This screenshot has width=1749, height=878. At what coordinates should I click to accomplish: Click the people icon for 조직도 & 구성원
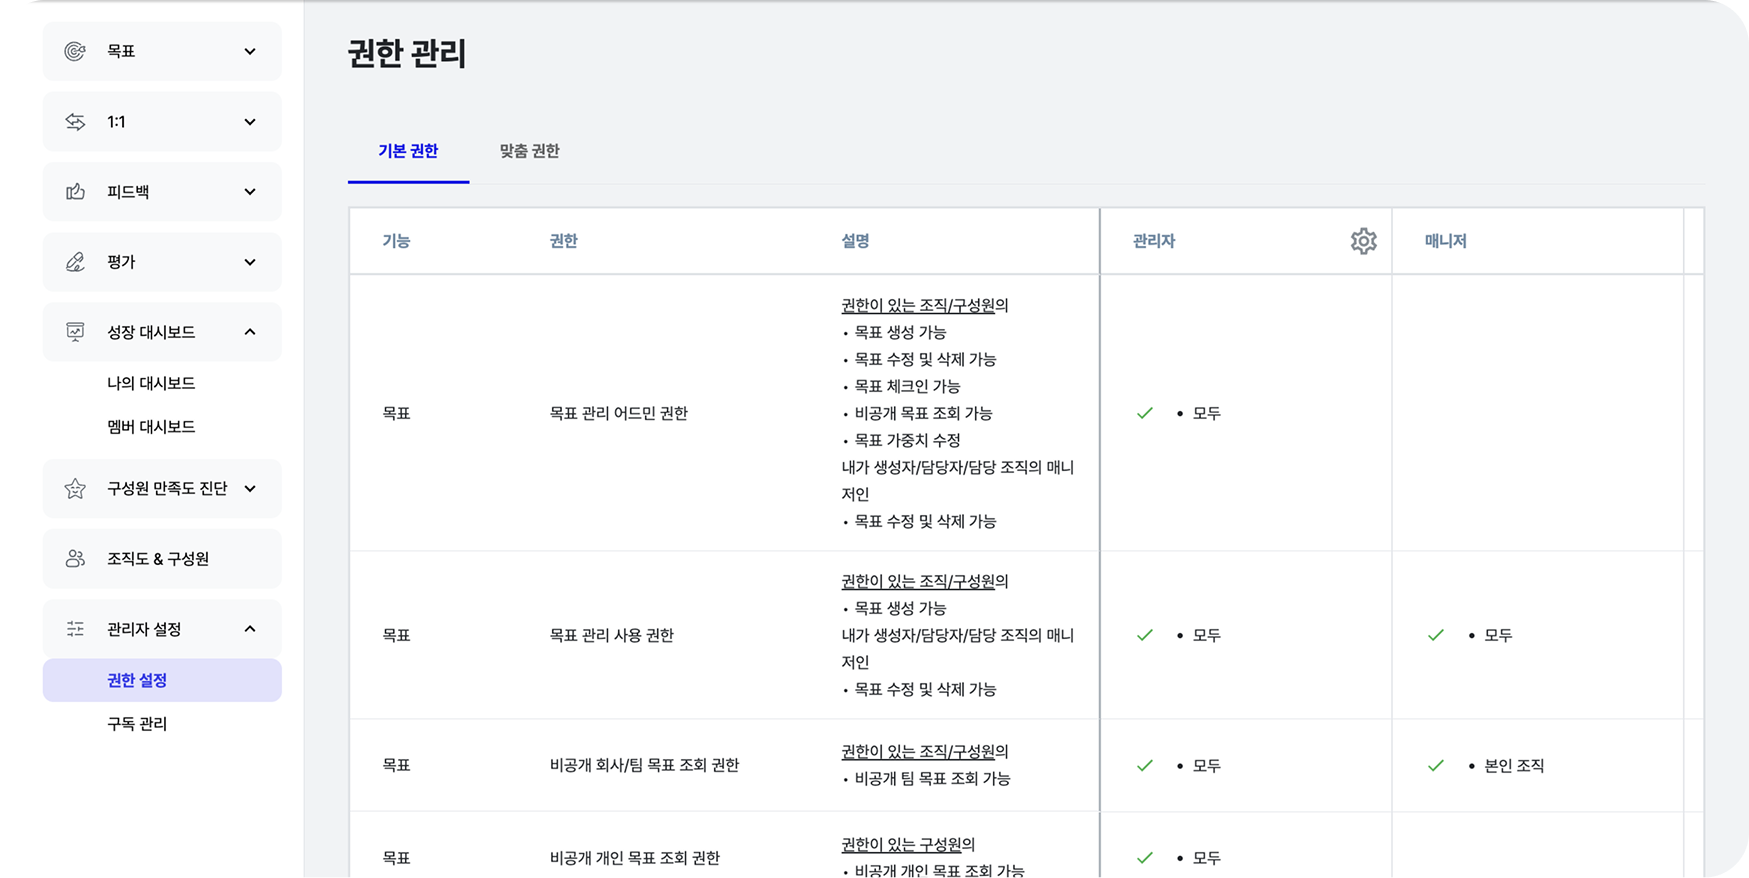75,559
